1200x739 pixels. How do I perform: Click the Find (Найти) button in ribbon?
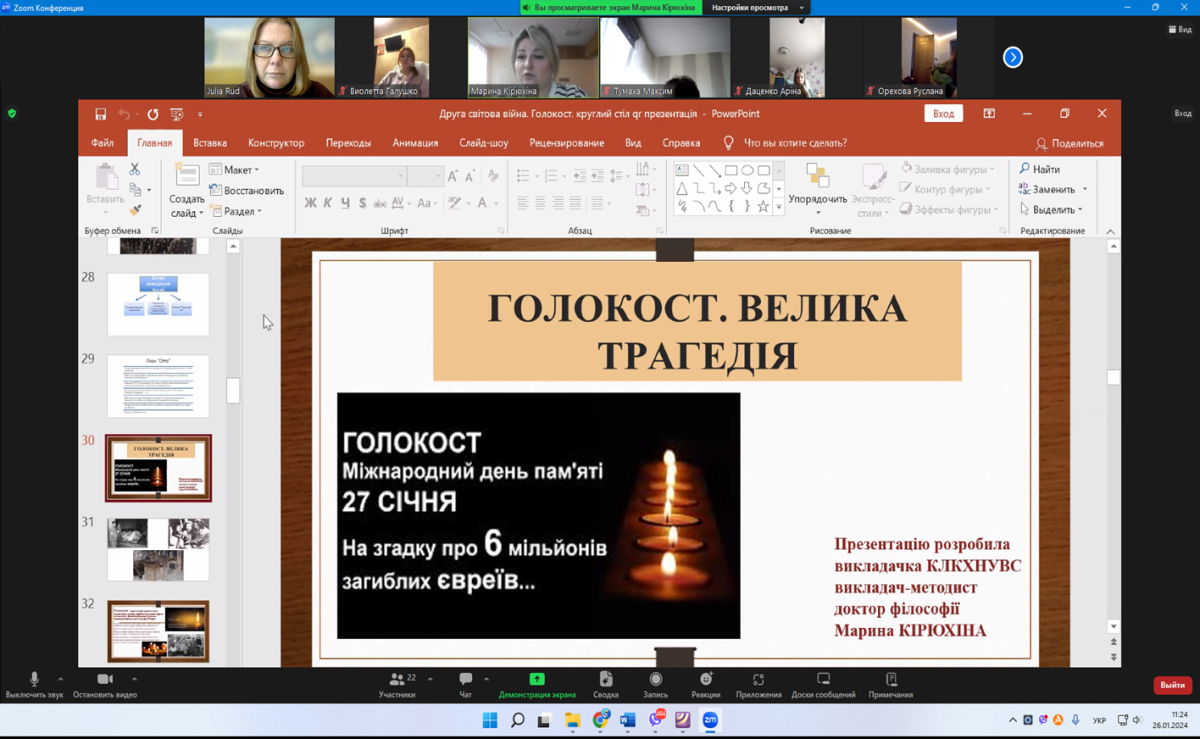pos(1040,169)
